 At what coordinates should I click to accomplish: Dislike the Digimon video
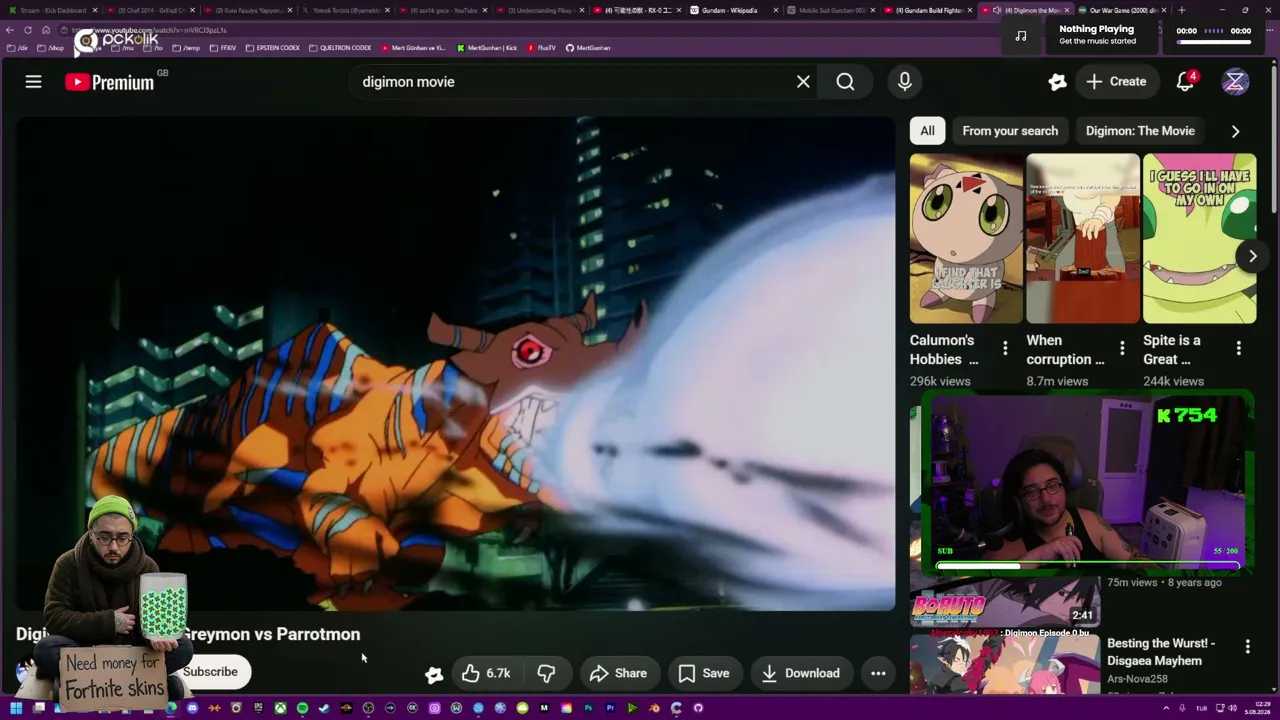(x=546, y=674)
